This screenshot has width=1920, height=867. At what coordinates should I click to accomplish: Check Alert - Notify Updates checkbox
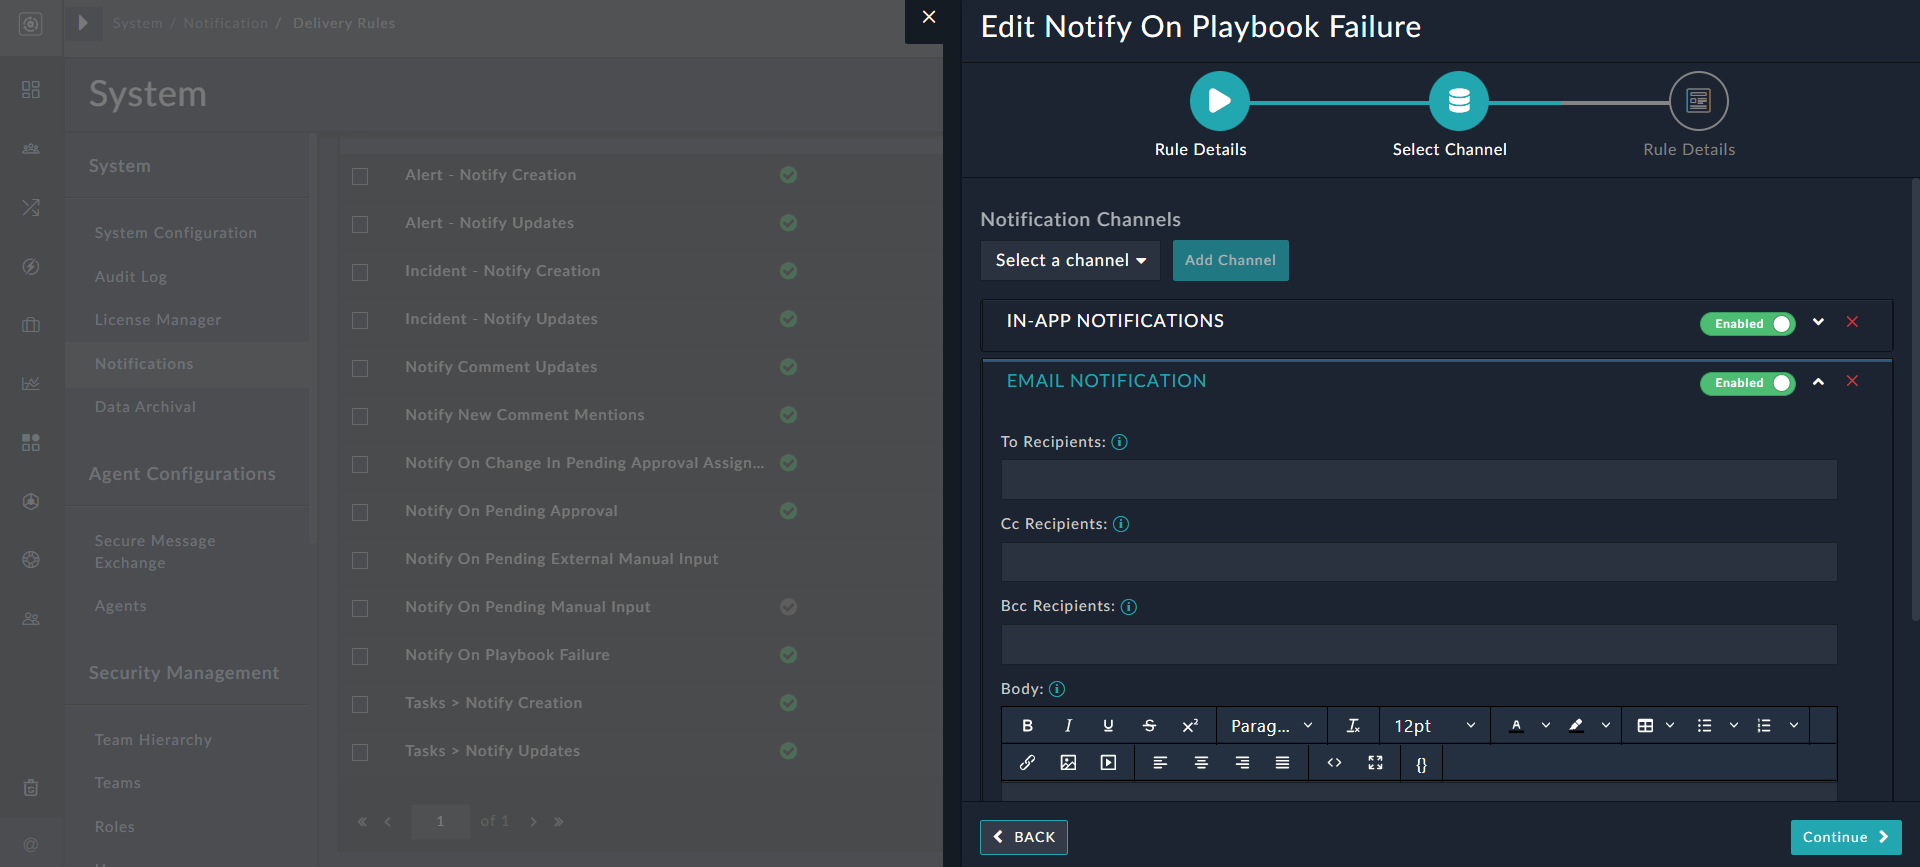tap(360, 224)
